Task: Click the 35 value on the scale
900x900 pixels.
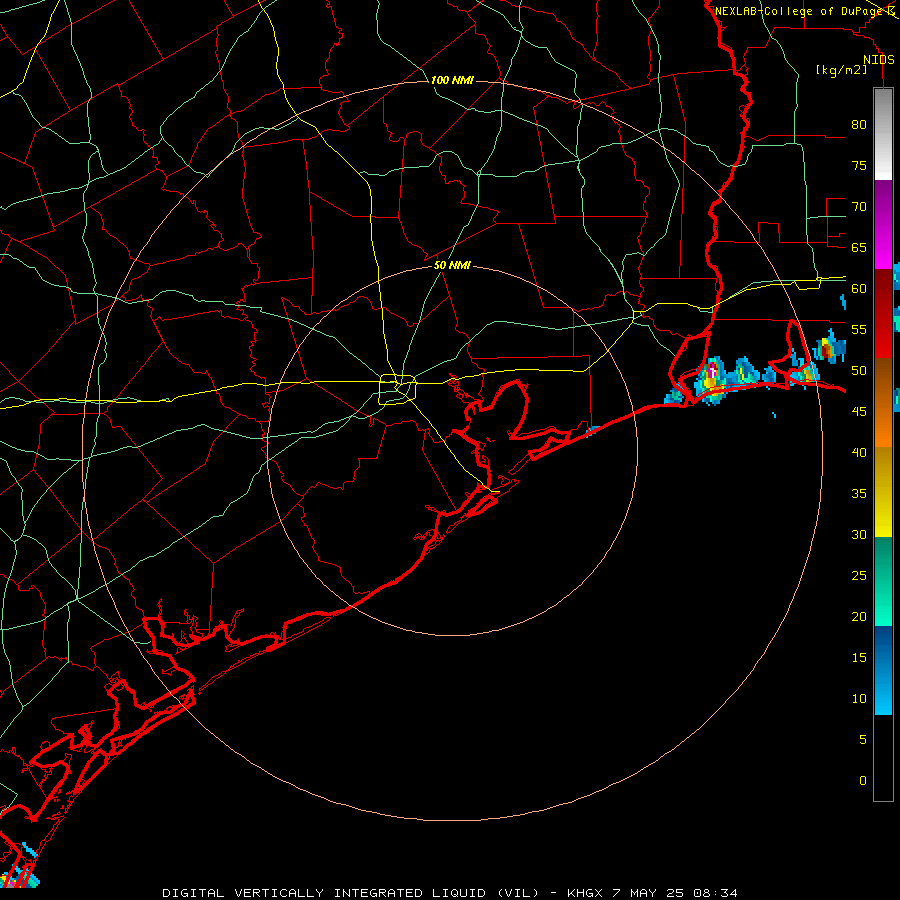Action: point(859,494)
